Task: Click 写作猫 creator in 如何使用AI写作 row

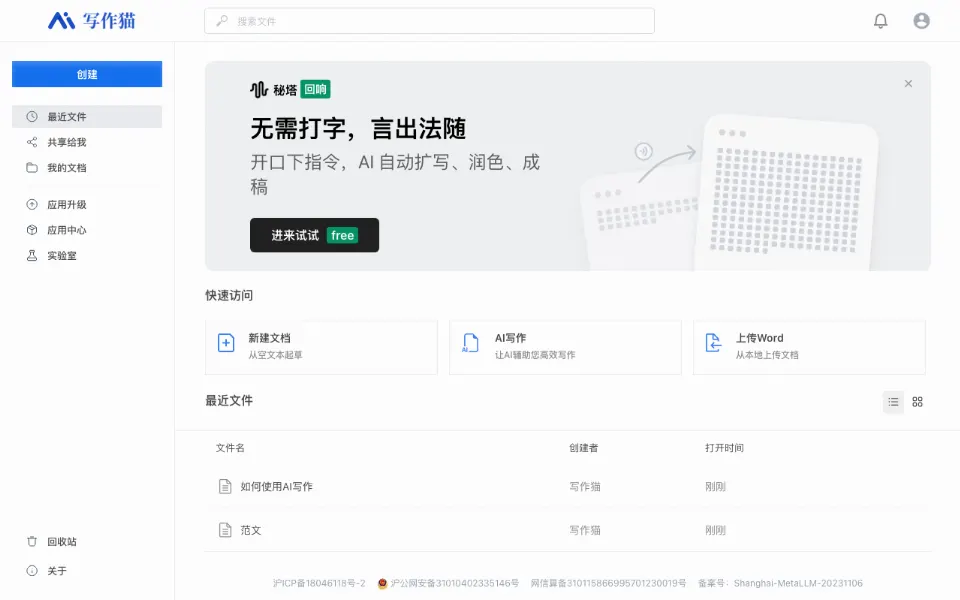Action: pos(585,487)
